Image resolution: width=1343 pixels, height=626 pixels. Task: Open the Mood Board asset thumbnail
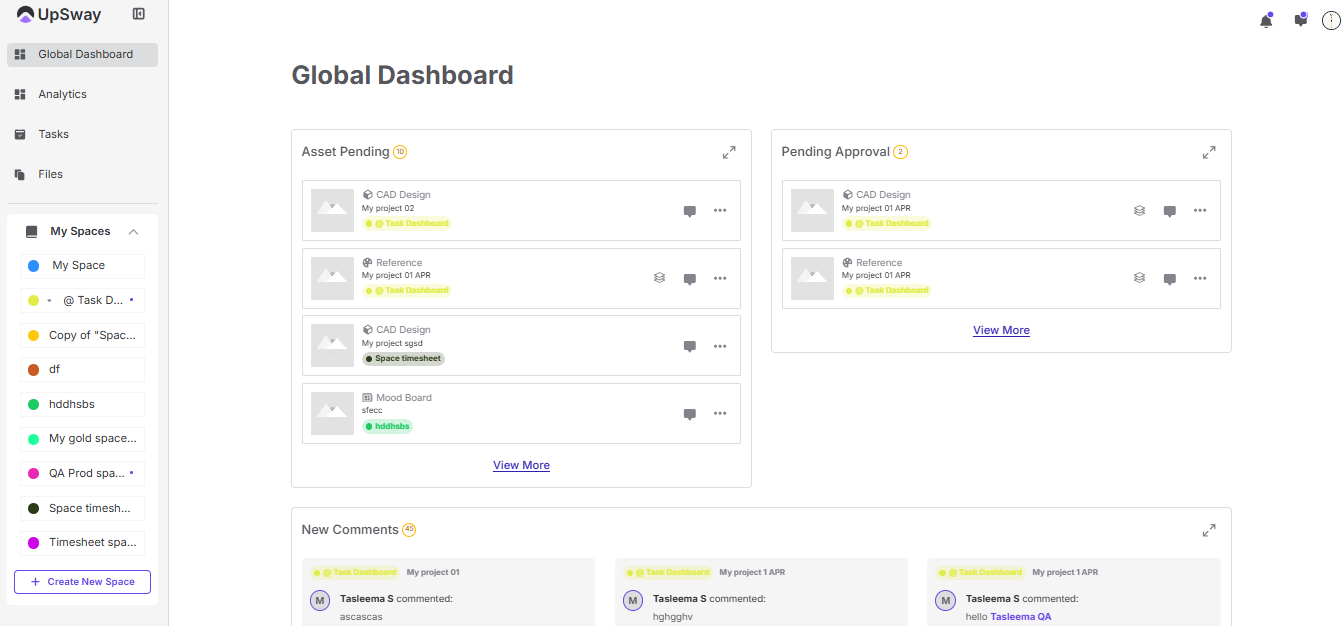tap(332, 413)
